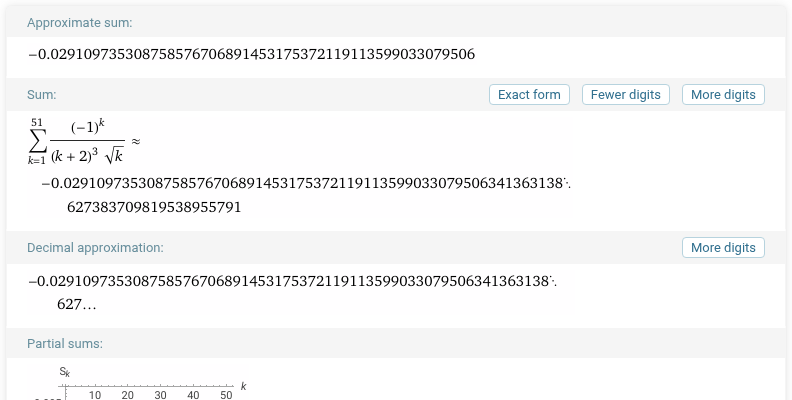Click the Sum section label

[41, 94]
